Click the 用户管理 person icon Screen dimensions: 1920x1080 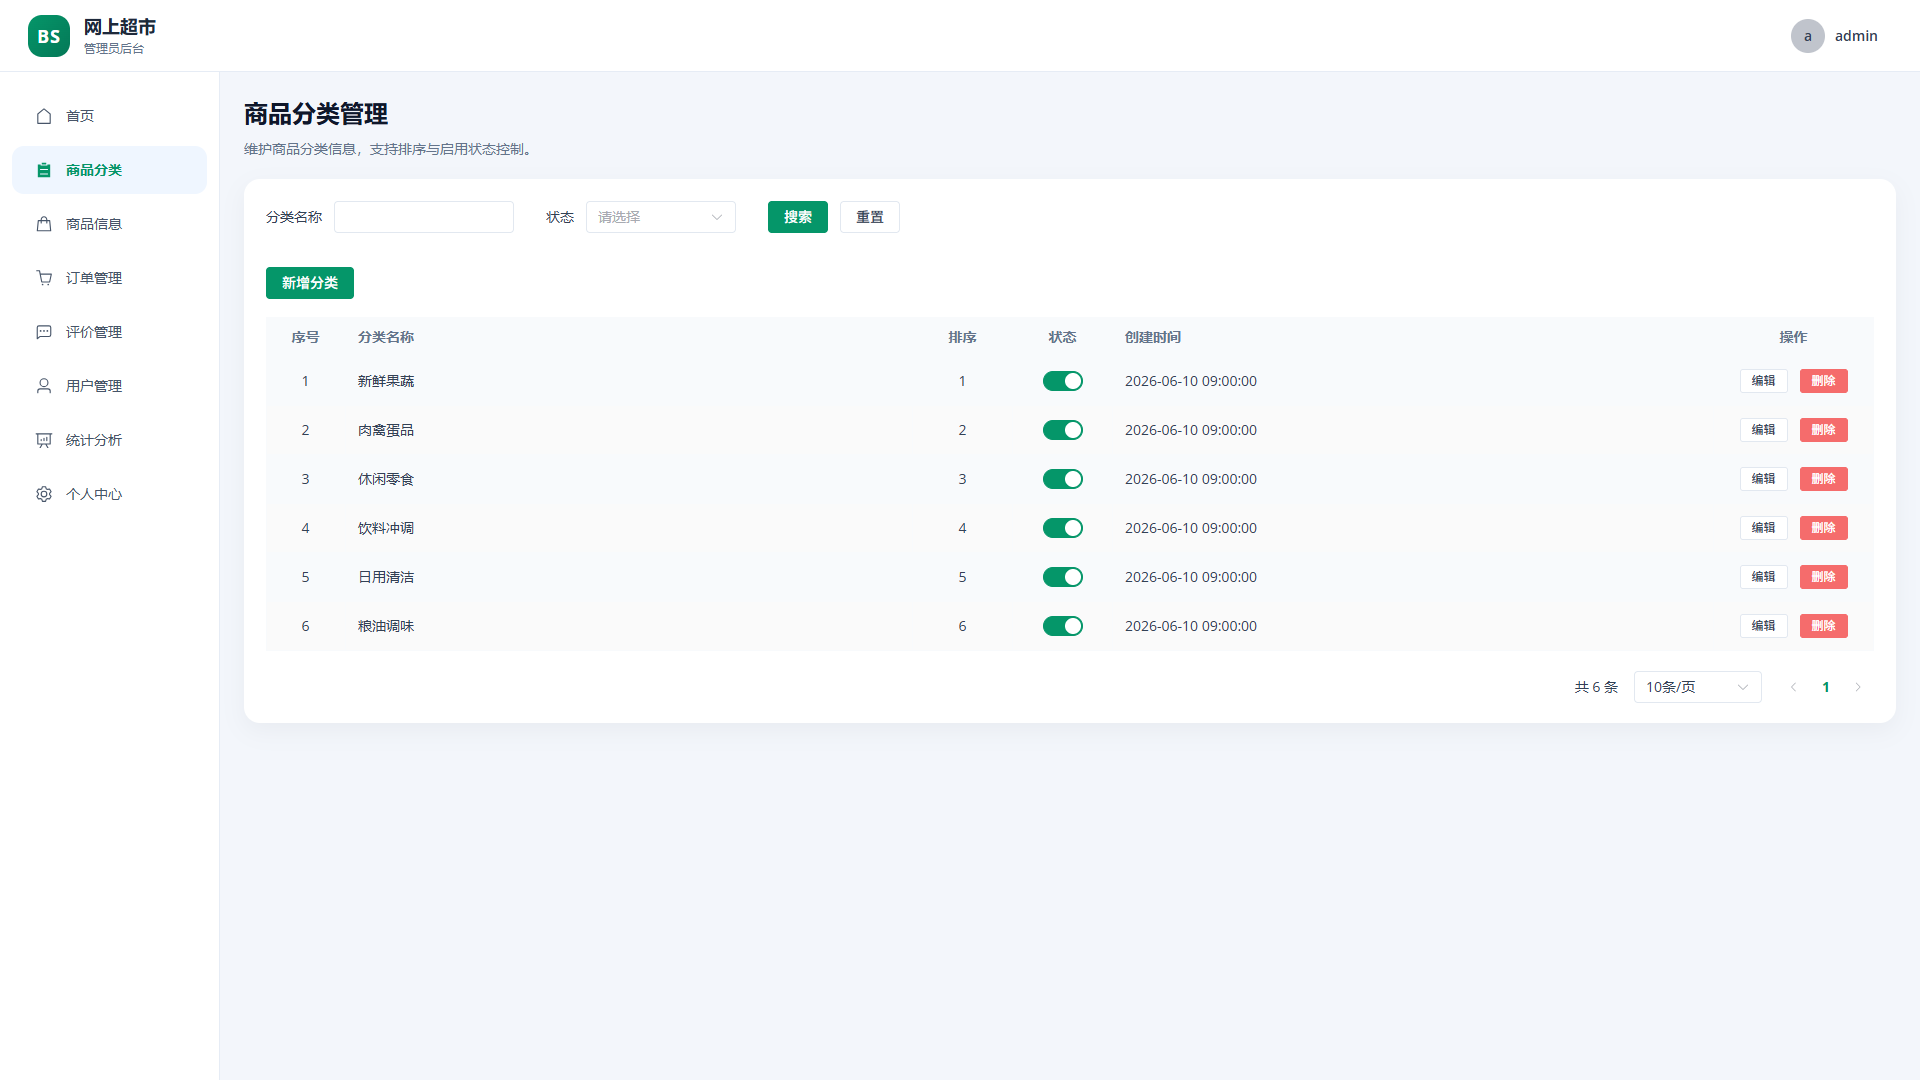point(44,386)
